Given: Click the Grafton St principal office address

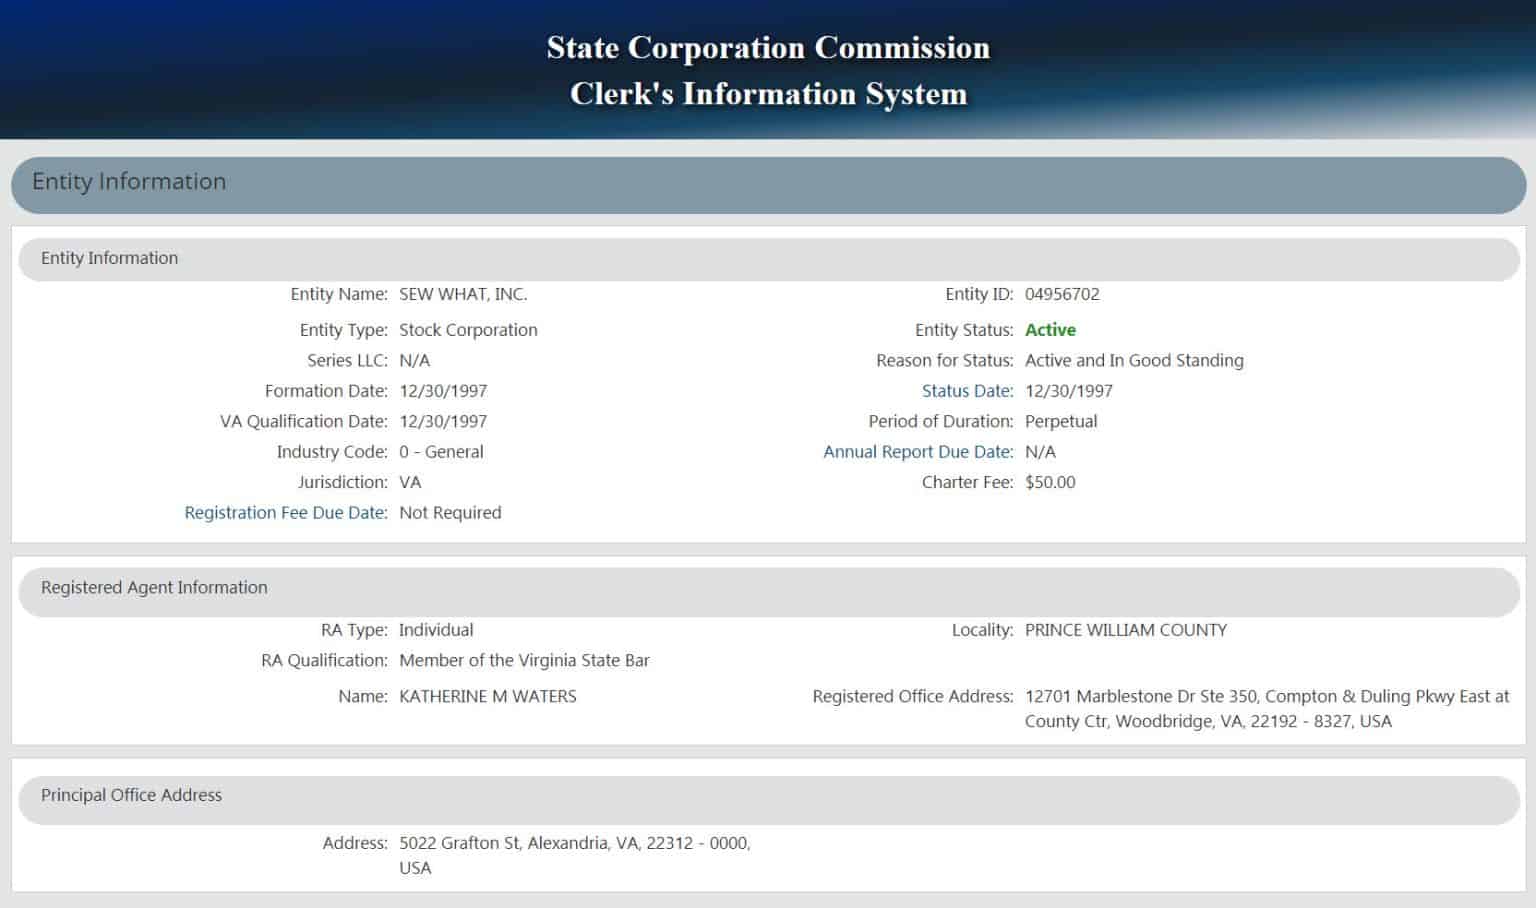Looking at the screenshot, I should point(574,843).
